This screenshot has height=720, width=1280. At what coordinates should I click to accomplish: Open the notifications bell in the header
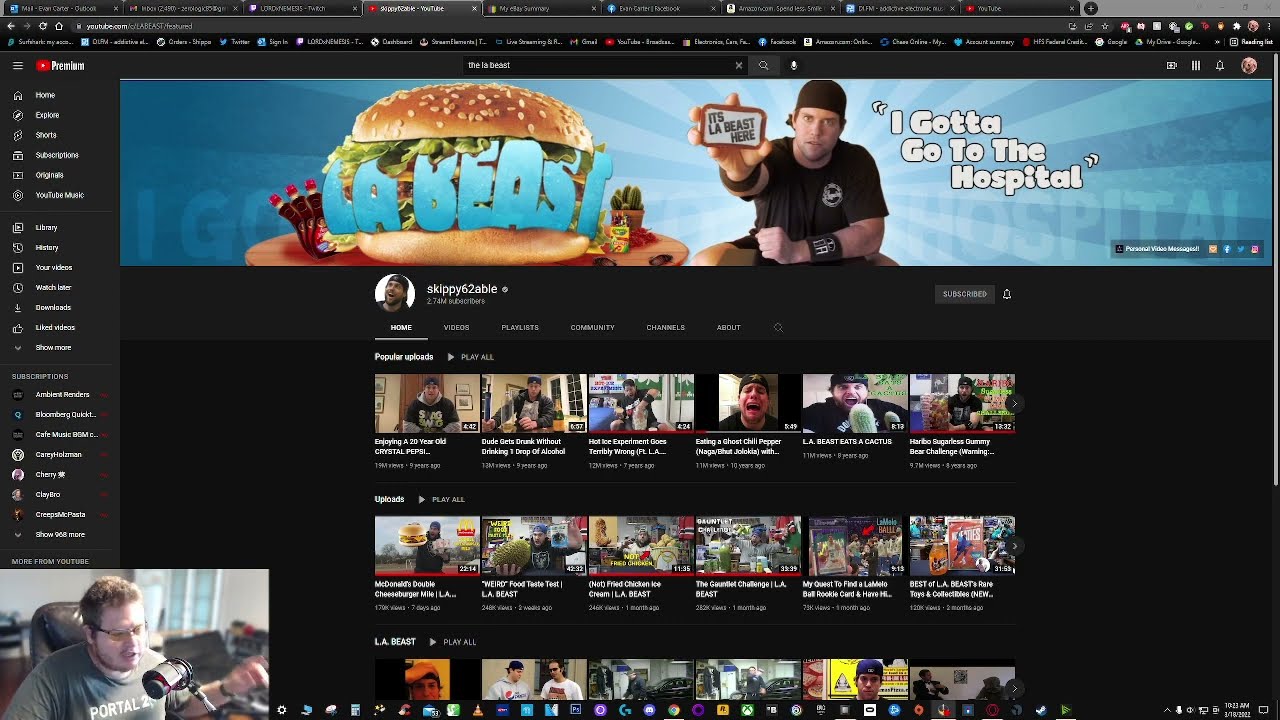(x=1220, y=66)
